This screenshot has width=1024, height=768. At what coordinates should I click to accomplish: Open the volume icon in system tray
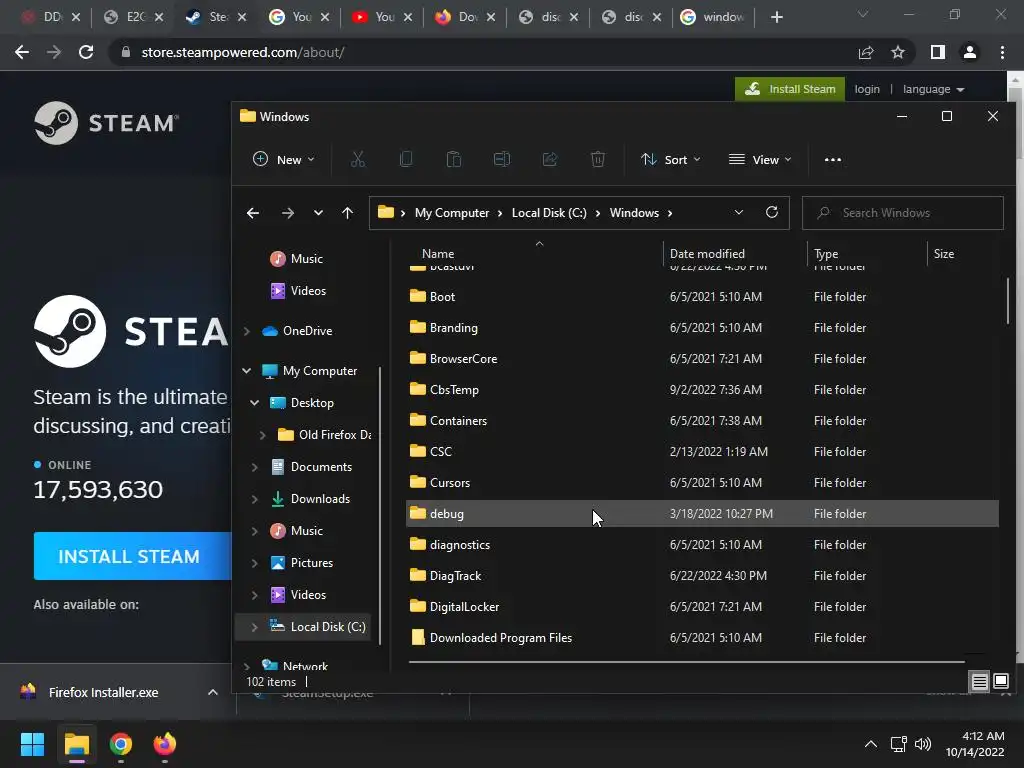pyautogui.click(x=923, y=744)
